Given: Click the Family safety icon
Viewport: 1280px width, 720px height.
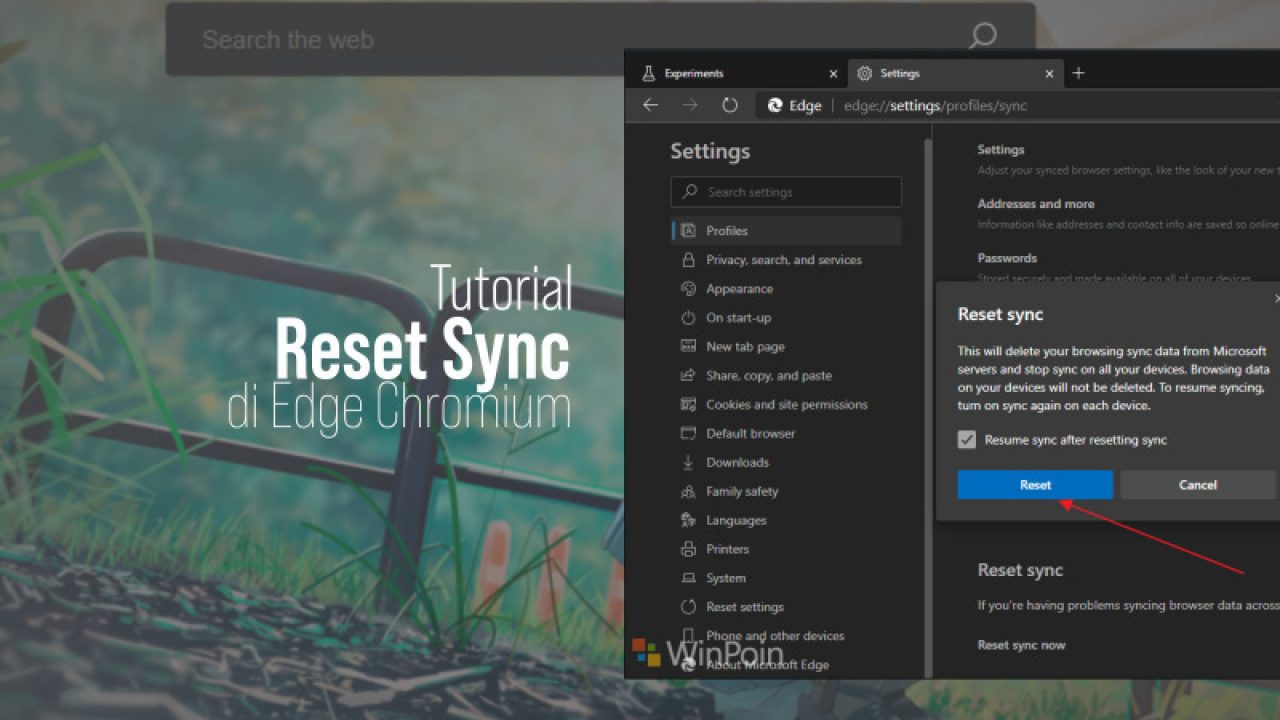Looking at the screenshot, I should click(x=688, y=492).
